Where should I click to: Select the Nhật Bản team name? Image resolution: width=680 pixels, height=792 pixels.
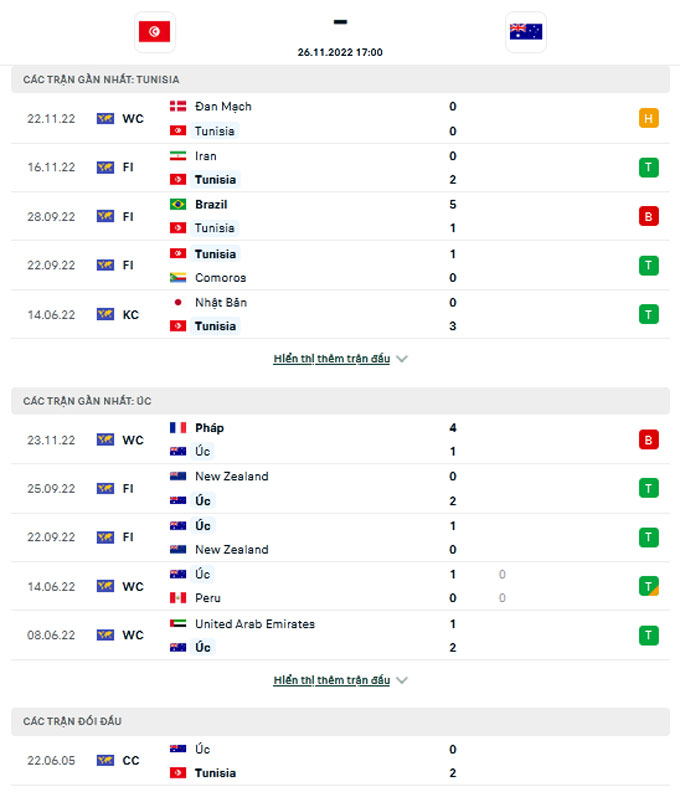[221, 302]
